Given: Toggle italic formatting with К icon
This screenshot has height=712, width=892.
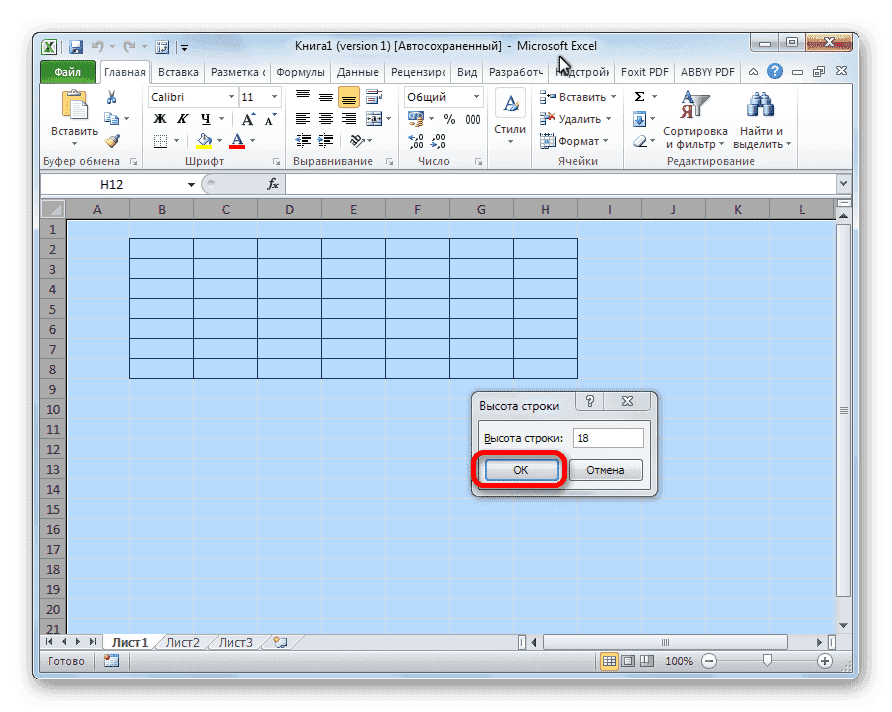Looking at the screenshot, I should pos(181,117).
